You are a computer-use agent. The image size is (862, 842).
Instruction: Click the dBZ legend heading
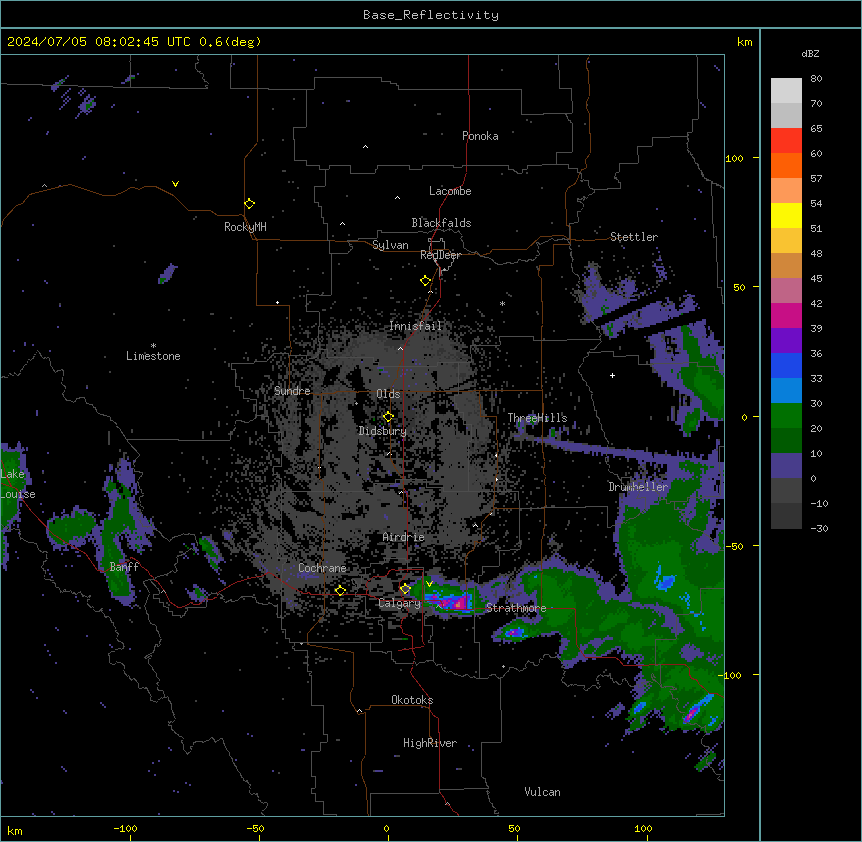(x=810, y=53)
